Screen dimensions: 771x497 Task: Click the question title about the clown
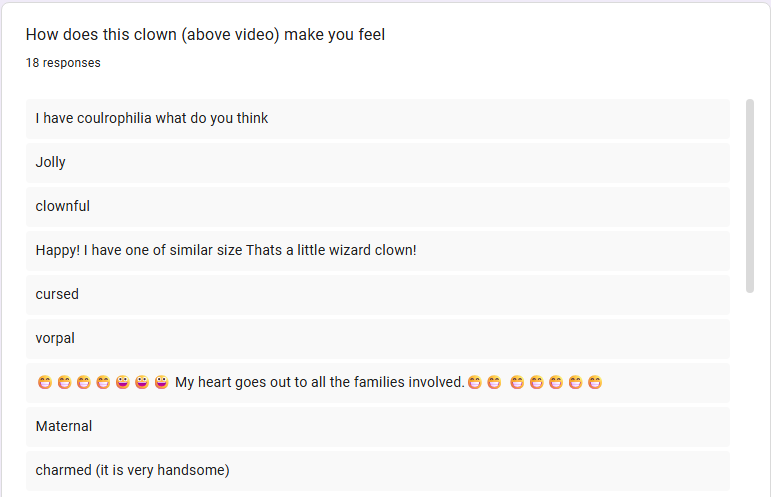[205, 35]
